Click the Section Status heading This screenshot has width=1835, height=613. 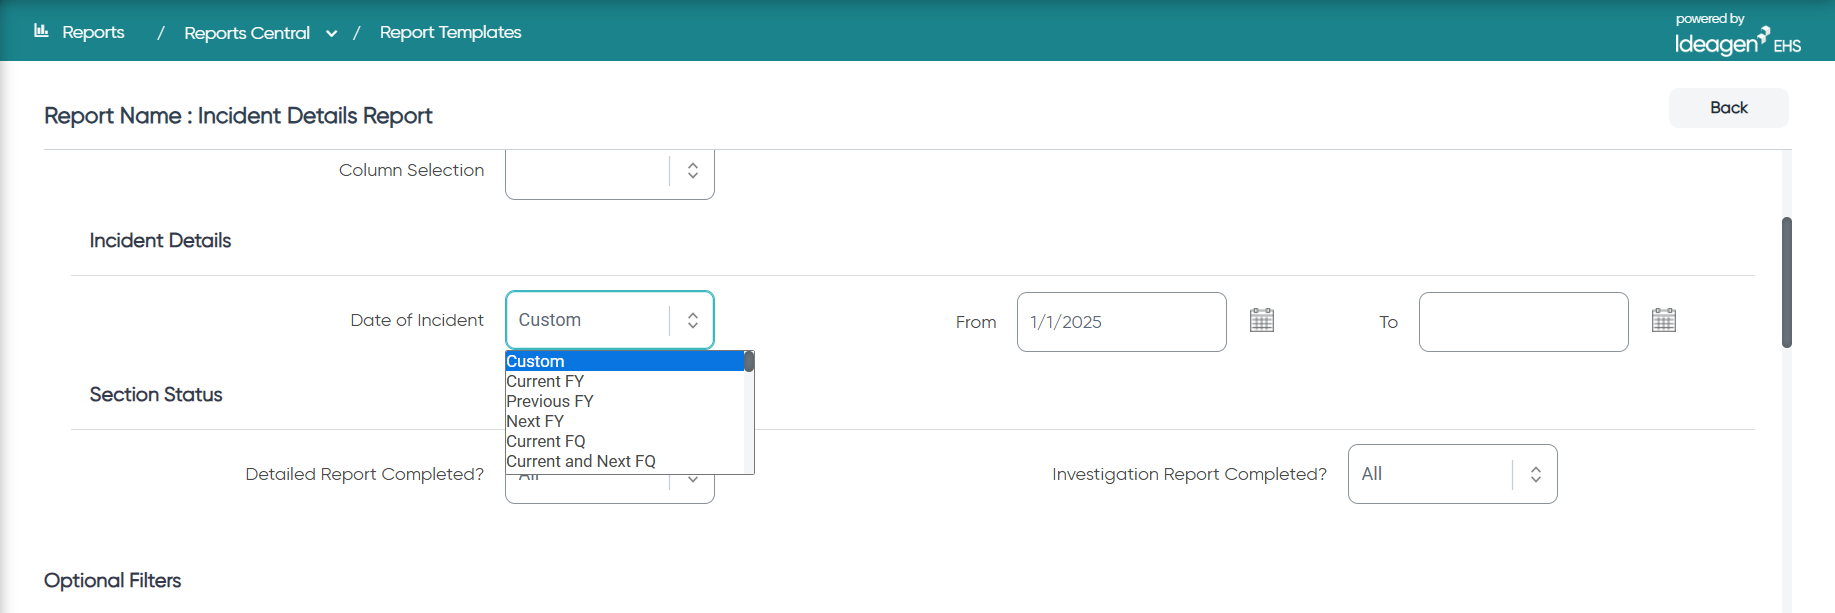point(156,395)
